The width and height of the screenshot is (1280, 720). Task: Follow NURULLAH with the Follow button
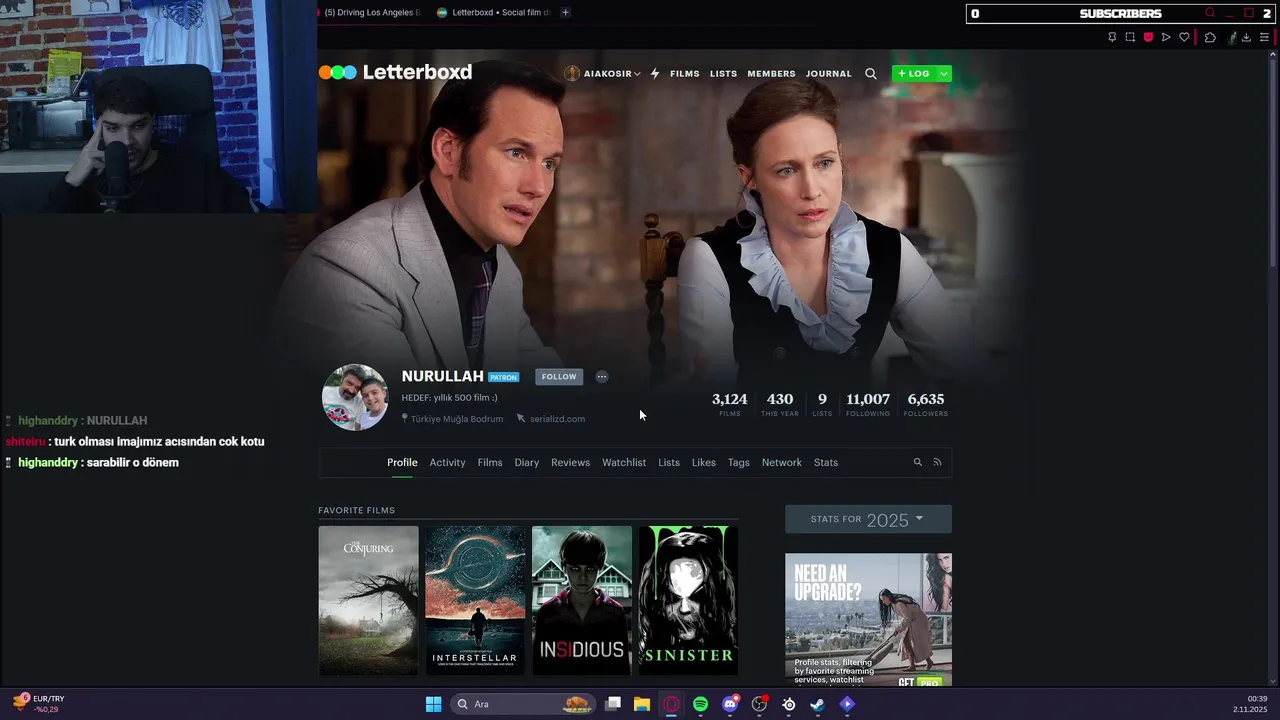coord(559,377)
